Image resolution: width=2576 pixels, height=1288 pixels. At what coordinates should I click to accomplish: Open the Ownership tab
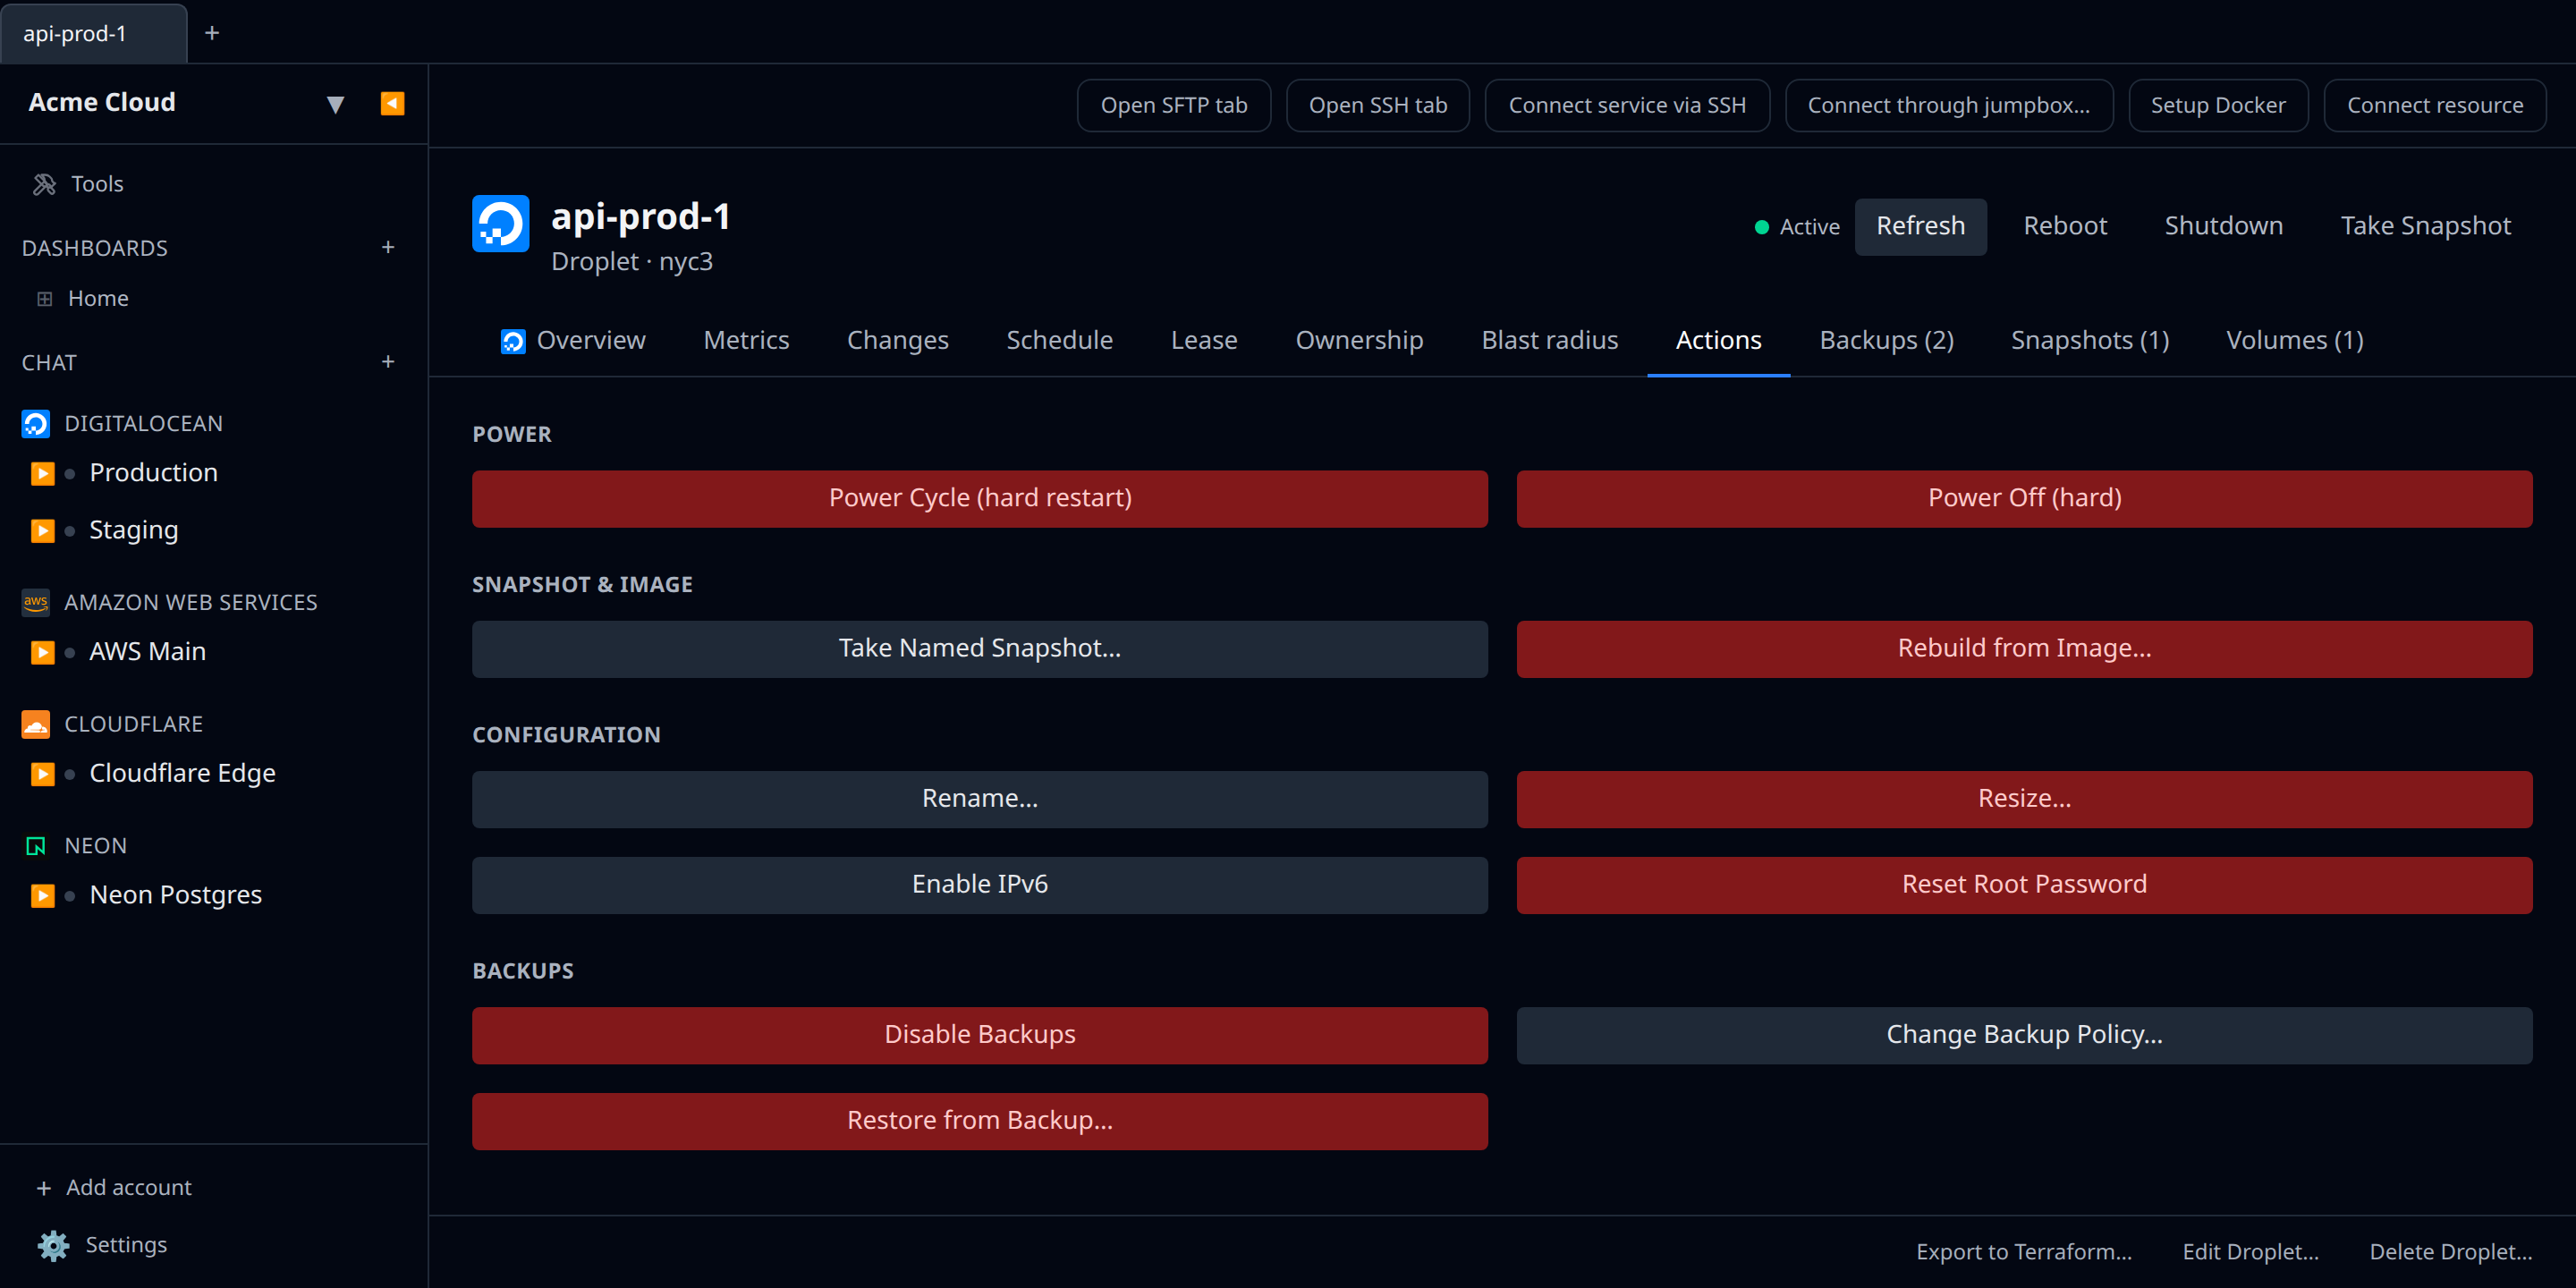click(x=1359, y=340)
